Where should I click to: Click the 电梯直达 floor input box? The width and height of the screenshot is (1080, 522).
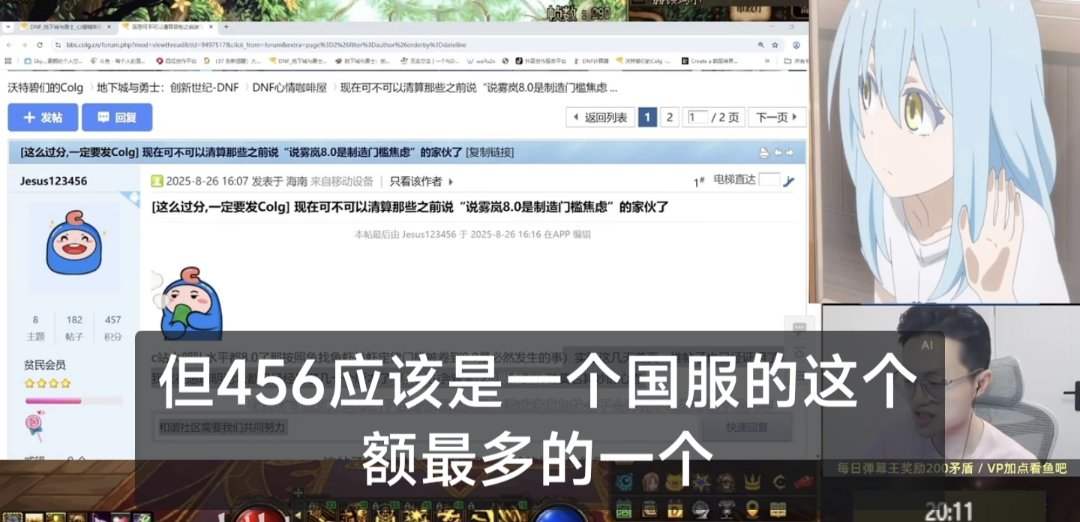pos(769,180)
